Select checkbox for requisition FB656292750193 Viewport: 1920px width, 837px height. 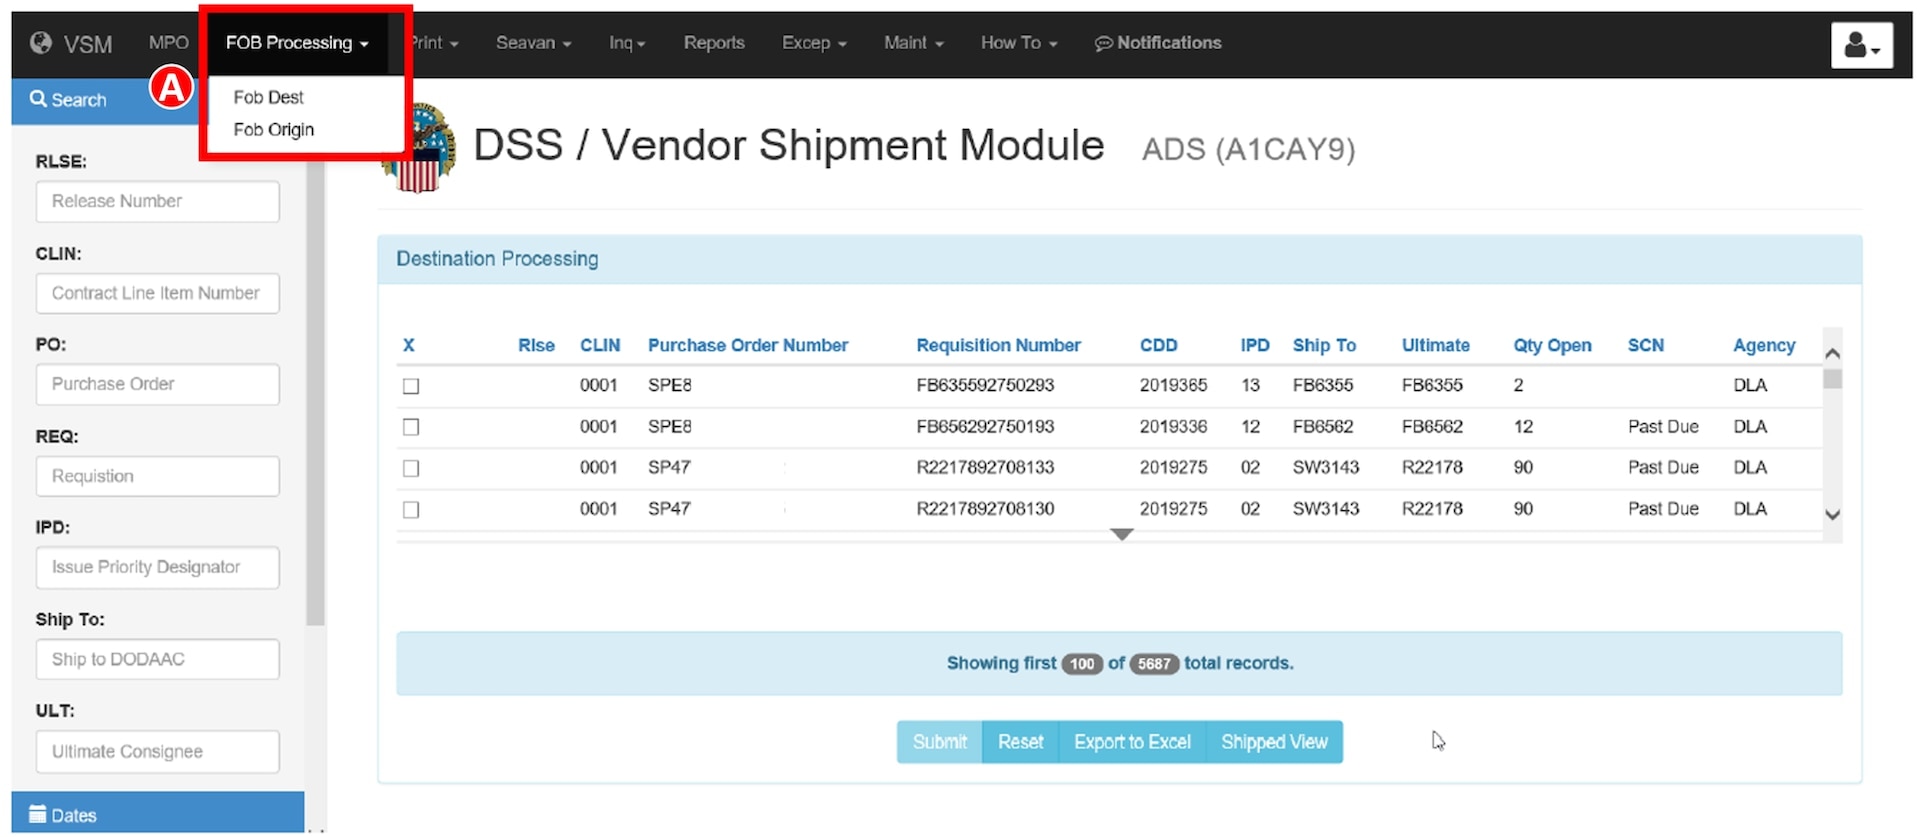click(411, 427)
